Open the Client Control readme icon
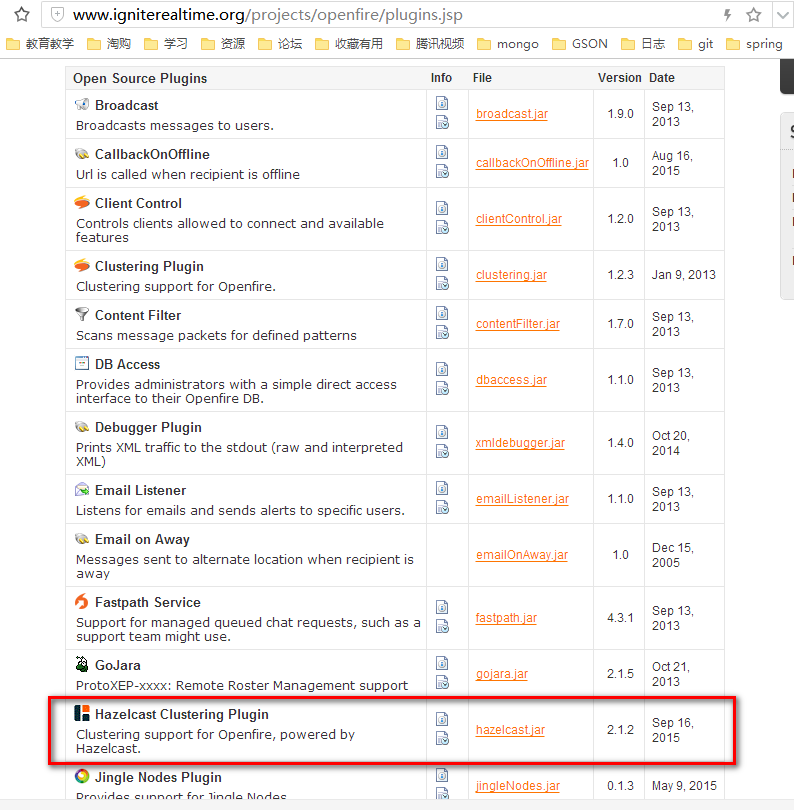Viewport: 794px width, 810px height. pos(442,208)
